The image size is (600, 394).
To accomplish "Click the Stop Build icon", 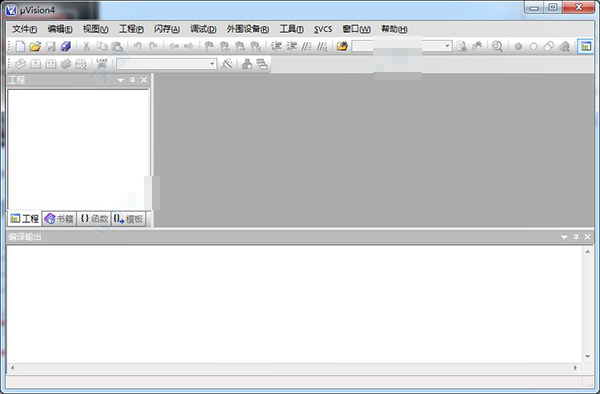I will pyautogui.click(x=81, y=64).
